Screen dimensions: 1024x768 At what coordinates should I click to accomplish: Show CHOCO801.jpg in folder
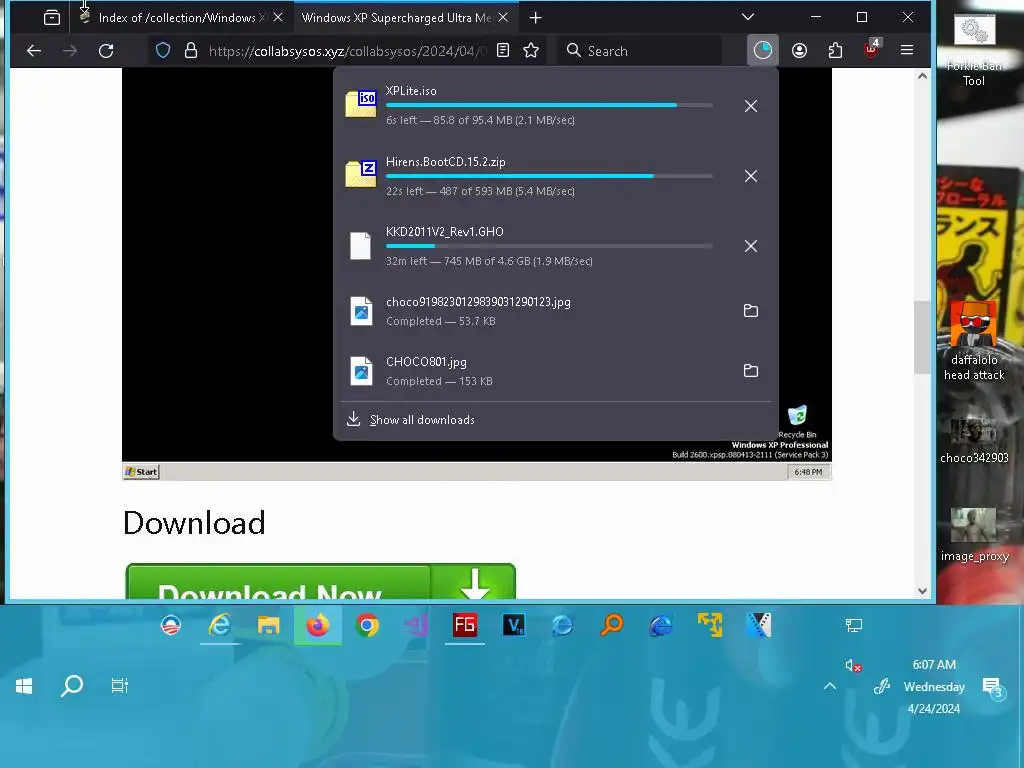(751, 371)
